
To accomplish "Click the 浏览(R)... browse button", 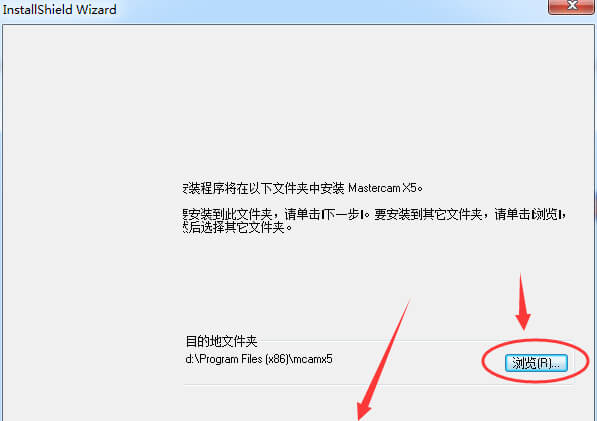I will [x=536, y=363].
